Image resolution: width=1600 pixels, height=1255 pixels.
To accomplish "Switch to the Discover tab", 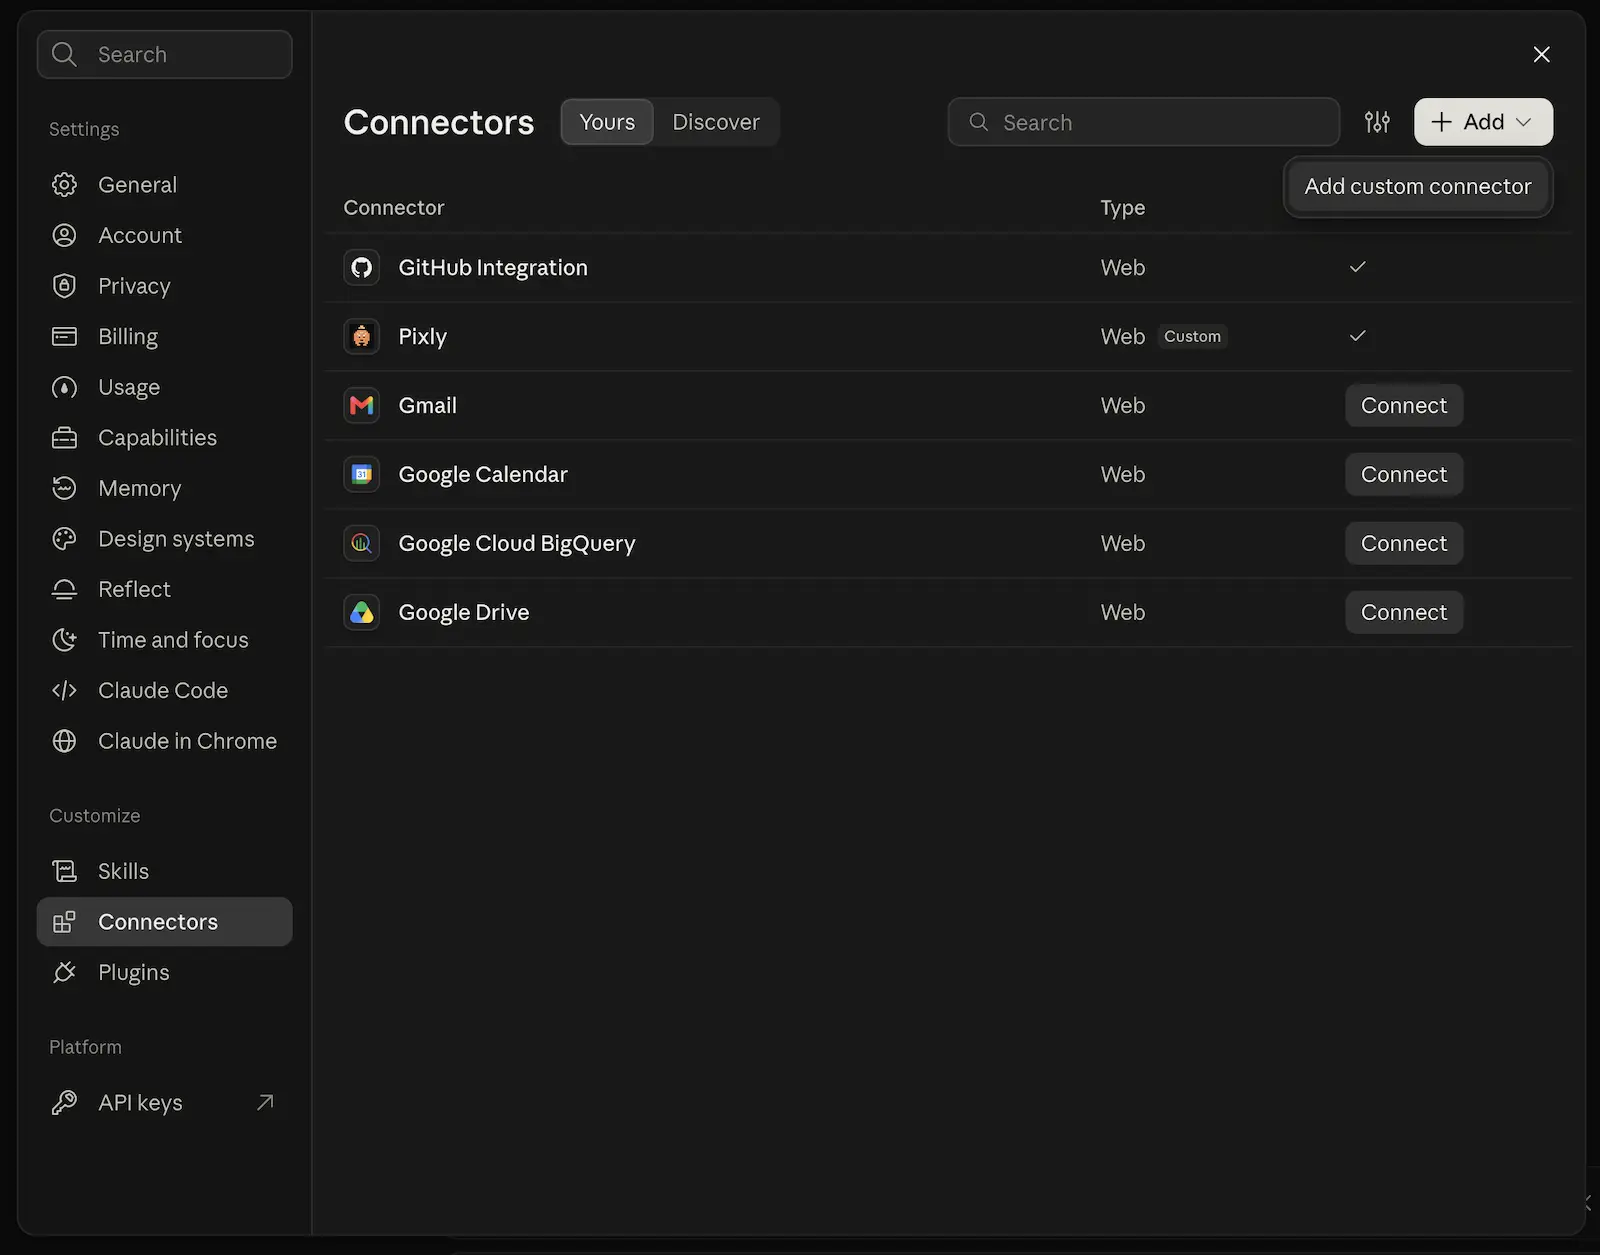I will [x=716, y=122].
